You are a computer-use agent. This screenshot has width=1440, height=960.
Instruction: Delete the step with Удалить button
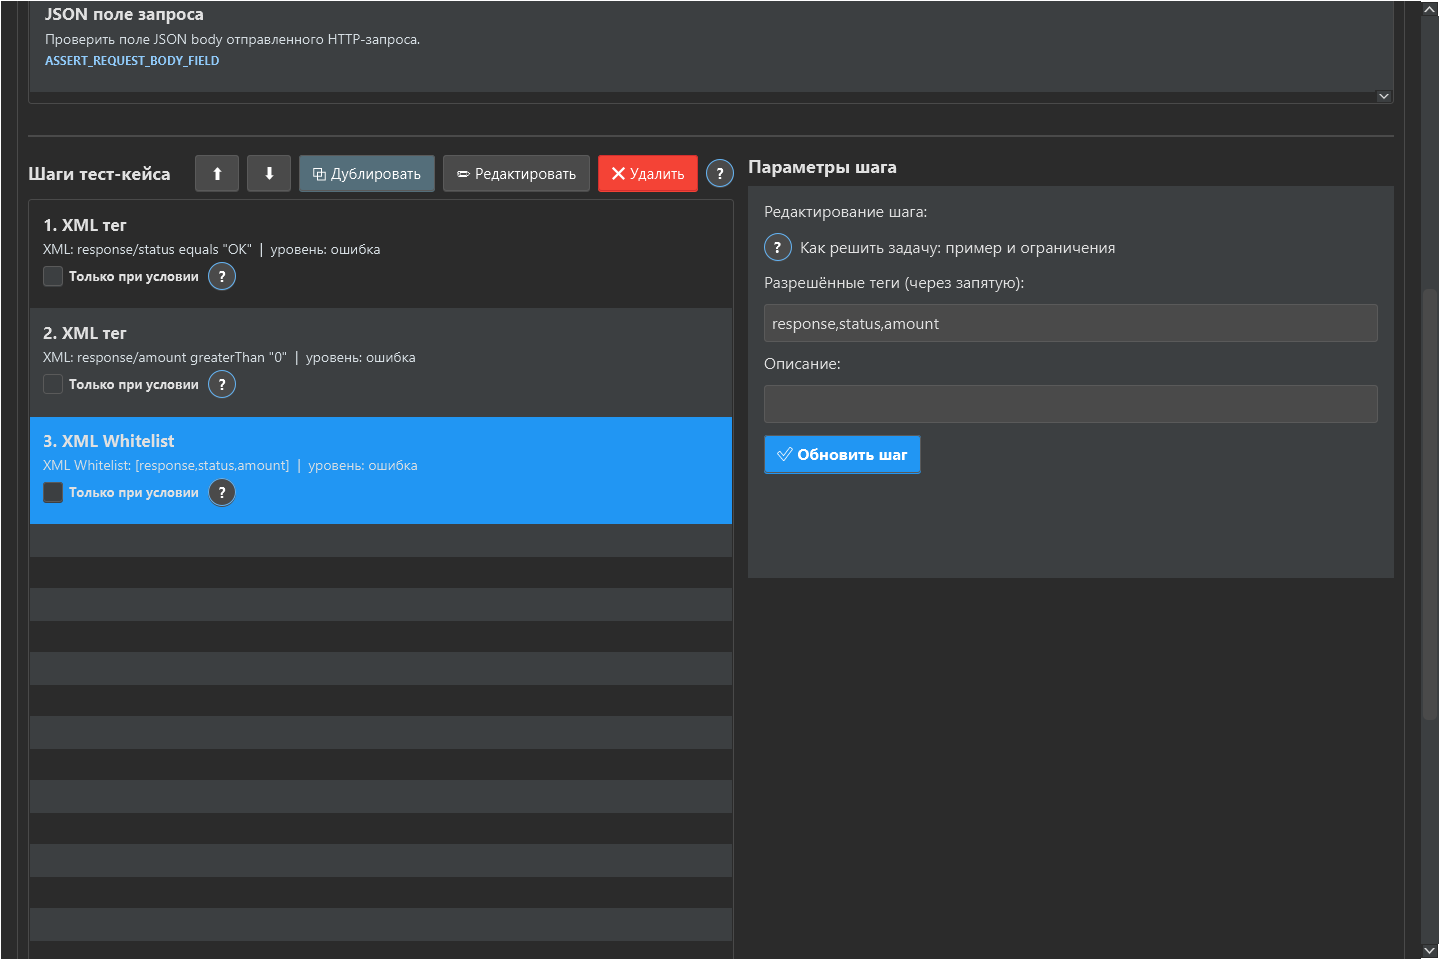648,173
